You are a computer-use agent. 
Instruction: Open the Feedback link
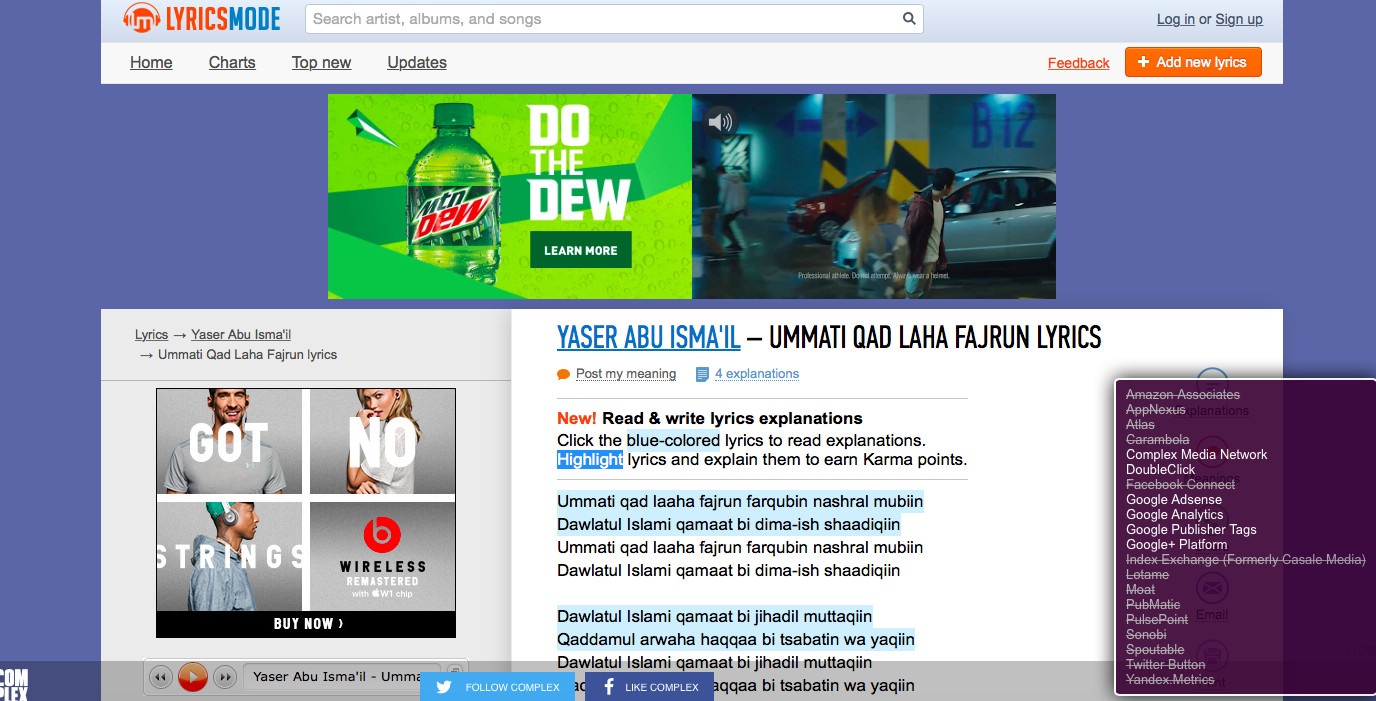1078,63
